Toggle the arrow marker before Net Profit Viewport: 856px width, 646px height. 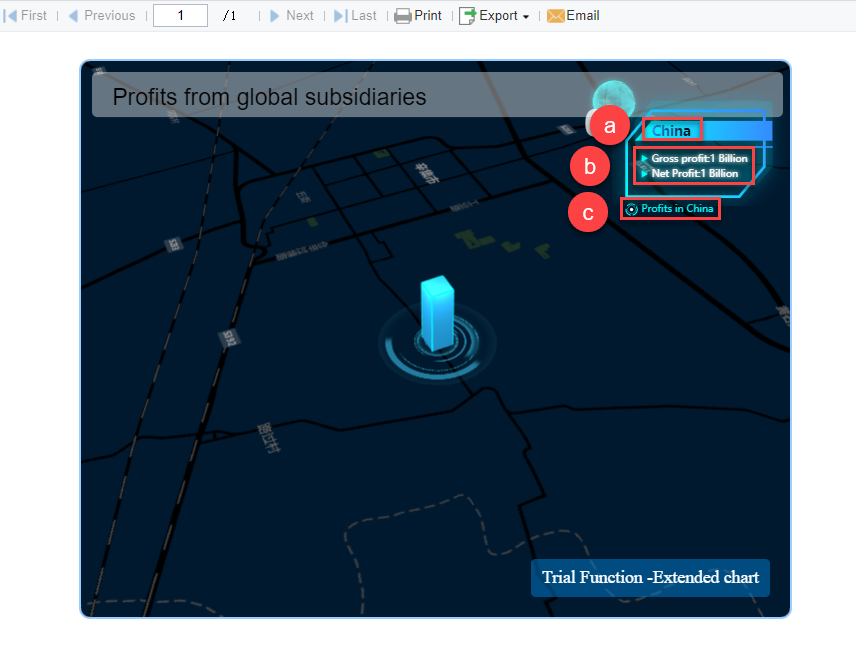coord(645,173)
